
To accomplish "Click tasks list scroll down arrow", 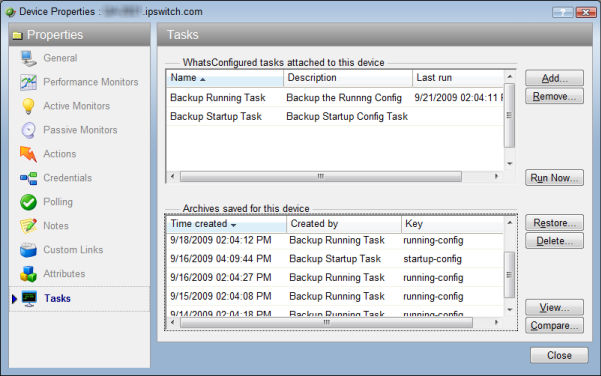I will click(509, 164).
